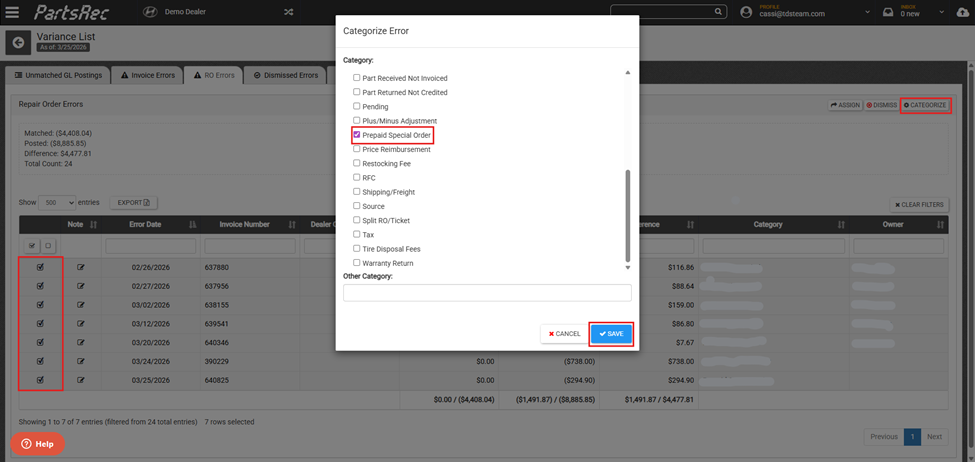Click the Categorize button
The height and width of the screenshot is (462, 975).
point(925,106)
